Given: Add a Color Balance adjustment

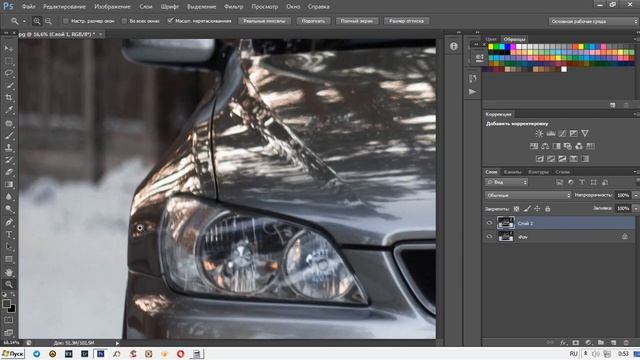Looking at the screenshot, I should click(545, 146).
